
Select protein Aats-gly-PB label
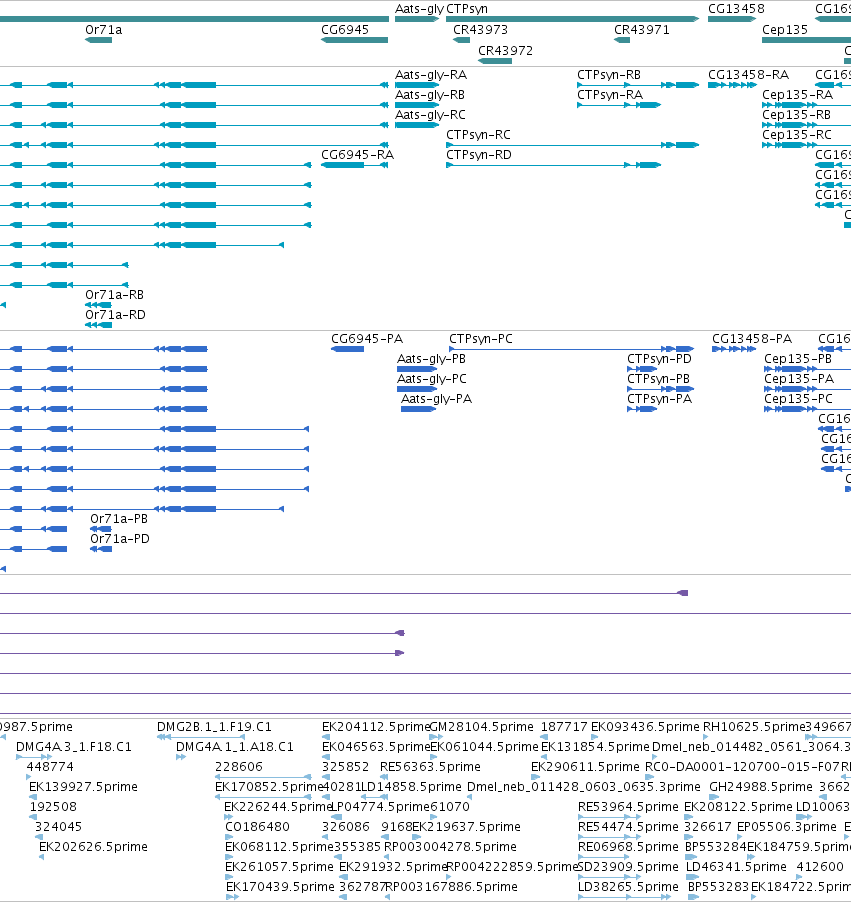432,359
